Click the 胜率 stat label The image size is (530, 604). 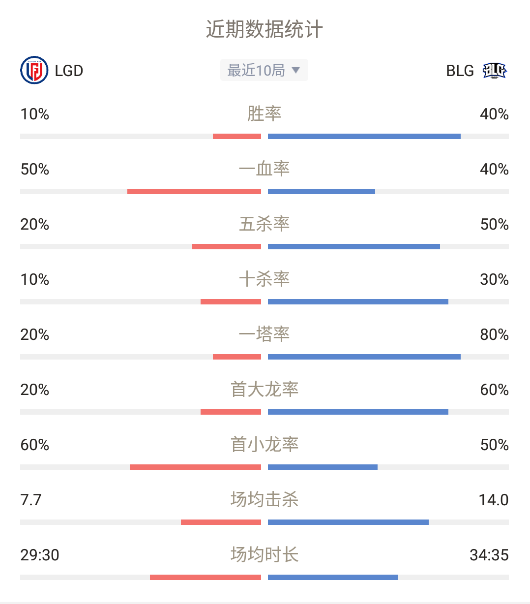[264, 114]
